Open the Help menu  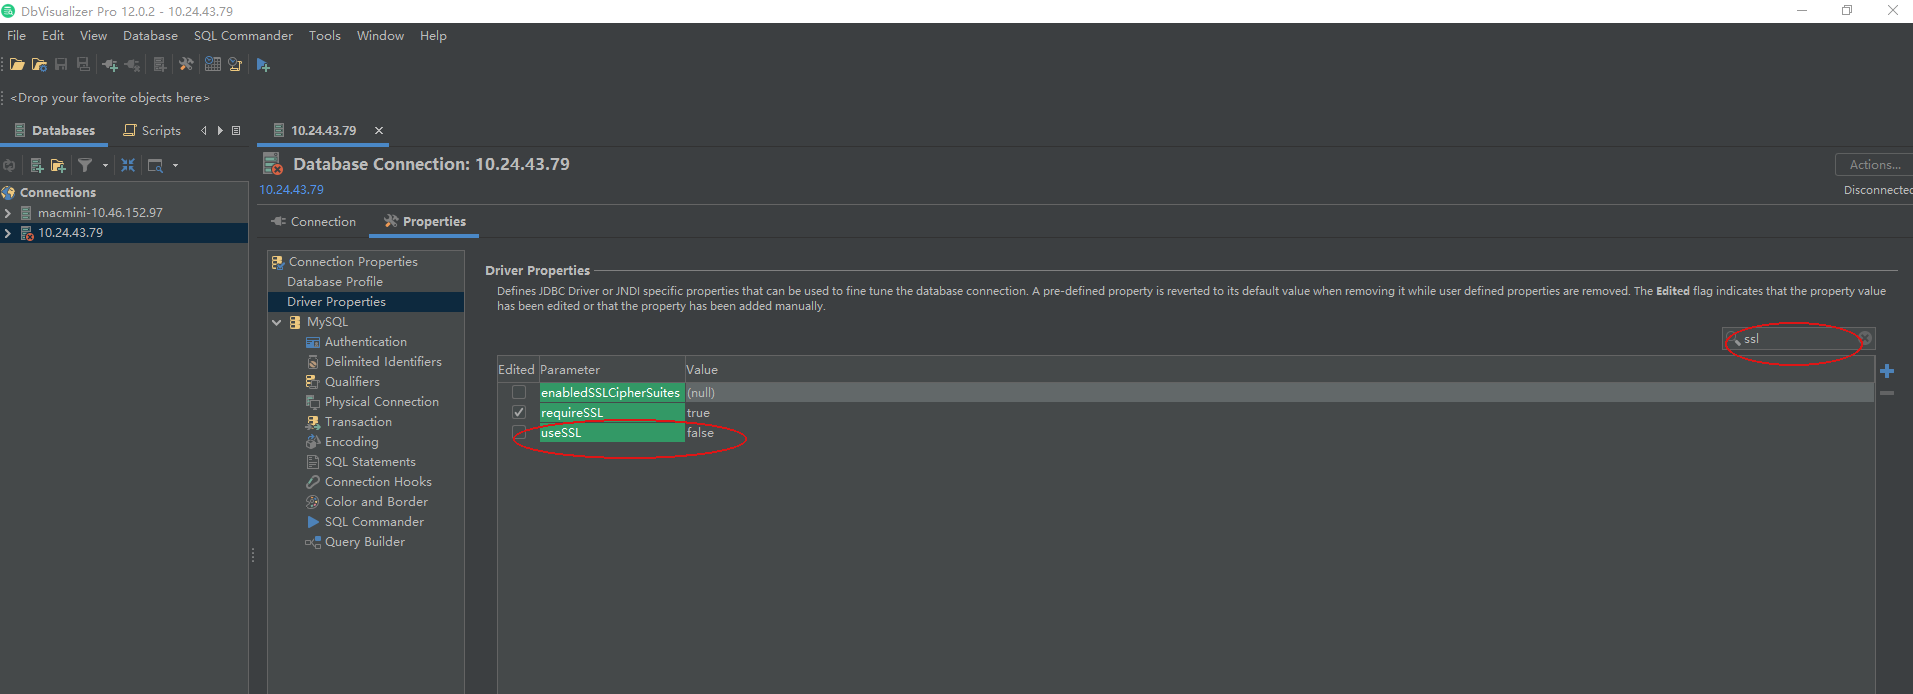click(433, 35)
